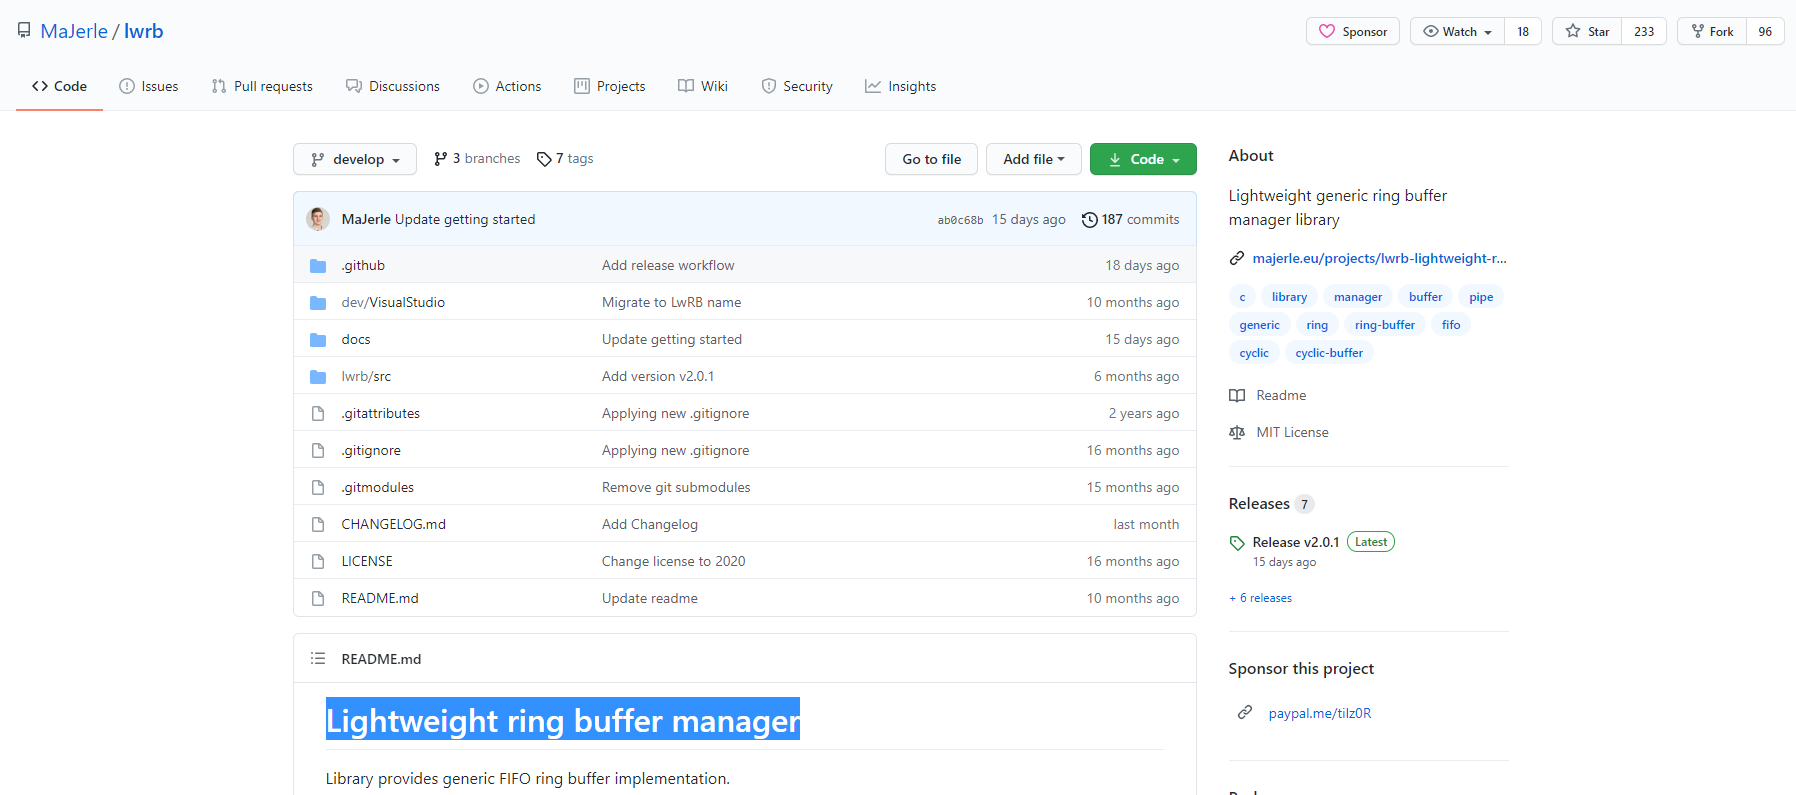This screenshot has height=795, width=1796.
Task: Open the paypal.me/tilz0R sponsor link
Action: 1319,713
